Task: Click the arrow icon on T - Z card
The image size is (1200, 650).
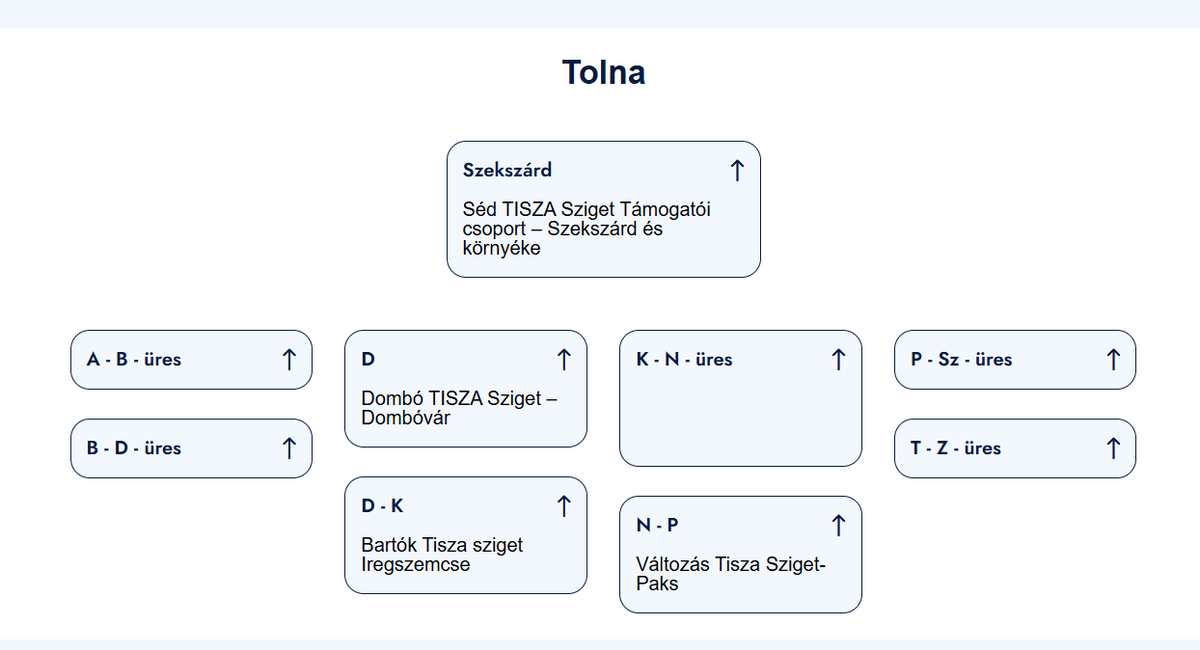Action: pos(1112,448)
